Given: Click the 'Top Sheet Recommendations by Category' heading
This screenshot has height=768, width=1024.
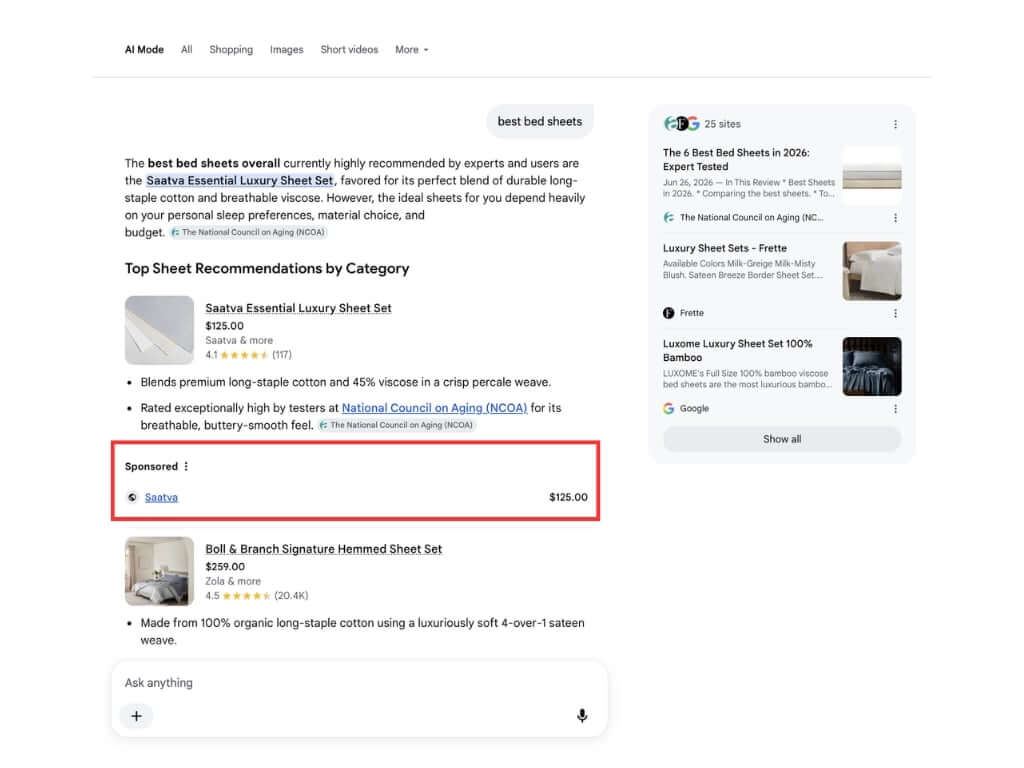Looking at the screenshot, I should pos(267,268).
